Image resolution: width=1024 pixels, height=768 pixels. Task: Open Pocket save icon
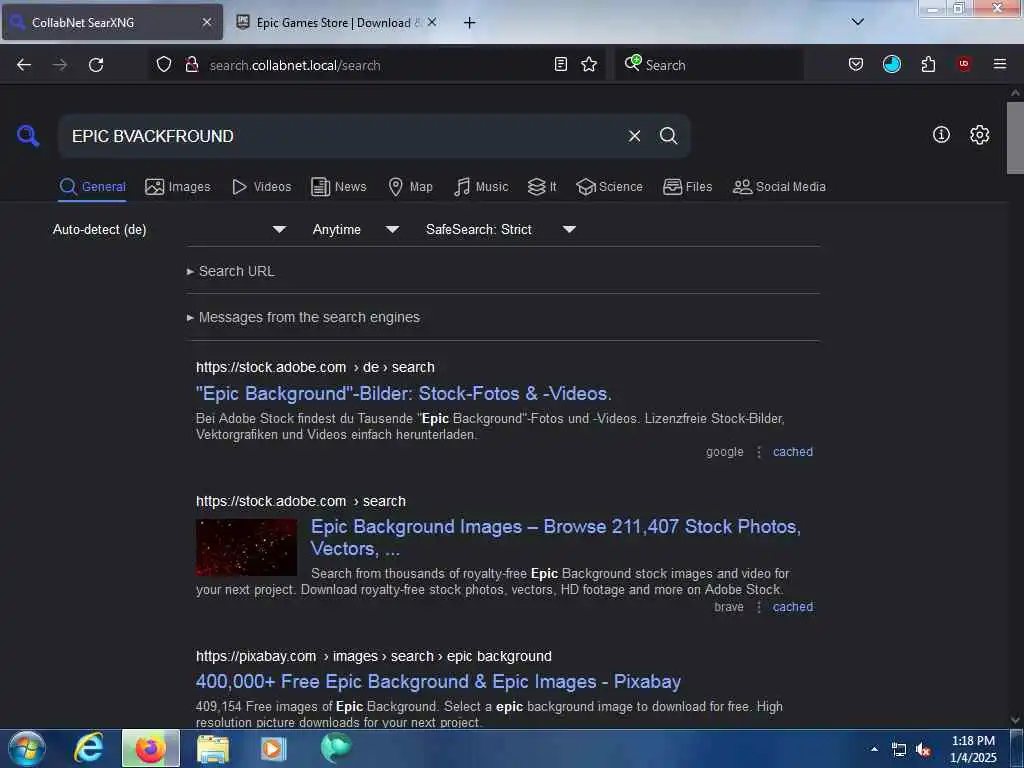856,64
